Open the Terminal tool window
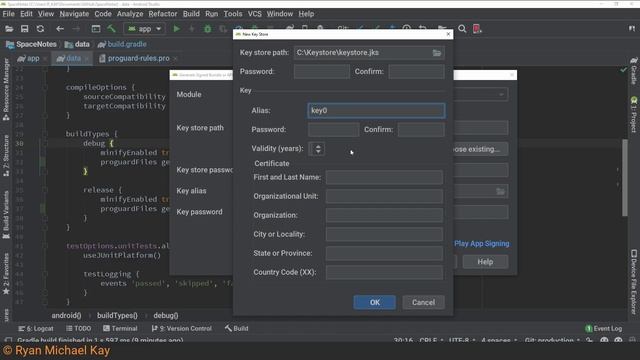This screenshot has height=360, width=640. click(x=120, y=328)
